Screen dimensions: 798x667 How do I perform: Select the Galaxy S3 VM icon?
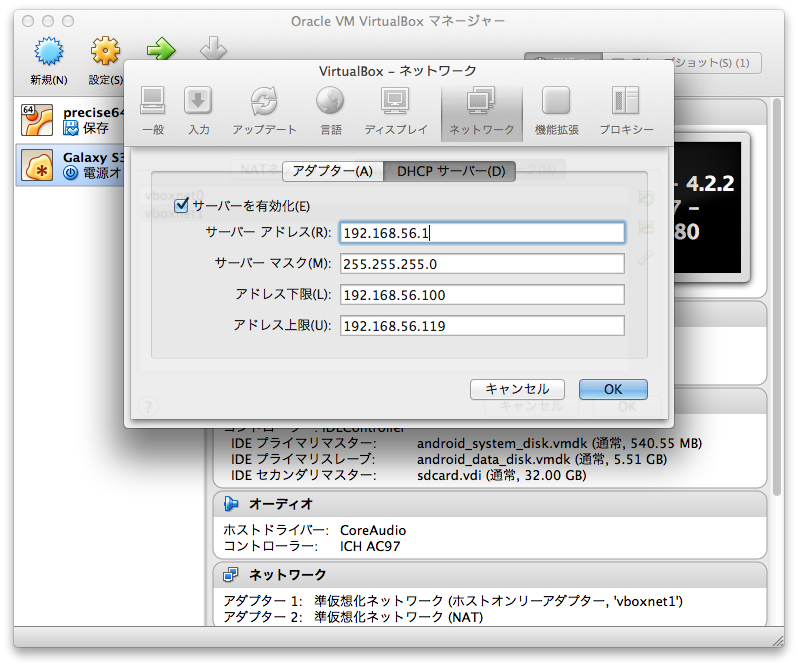37,165
